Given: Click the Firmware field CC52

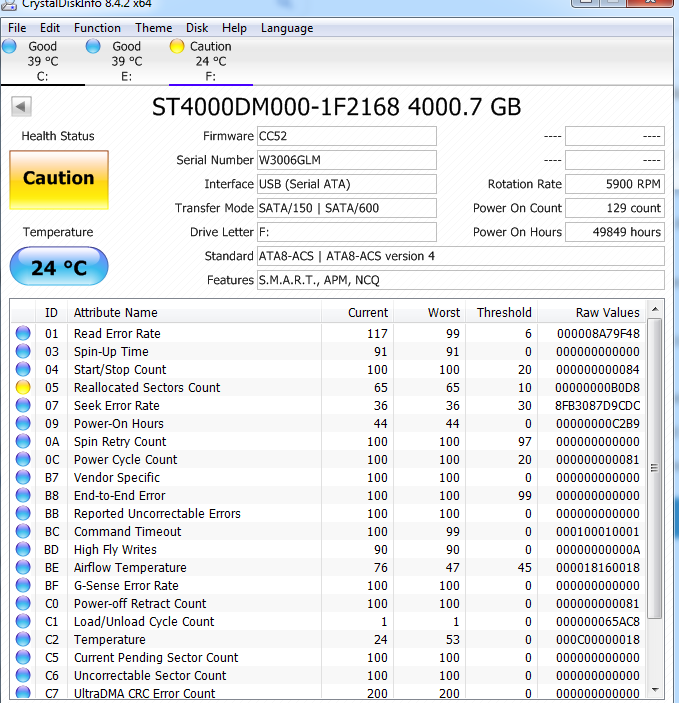Looking at the screenshot, I should click(x=346, y=136).
